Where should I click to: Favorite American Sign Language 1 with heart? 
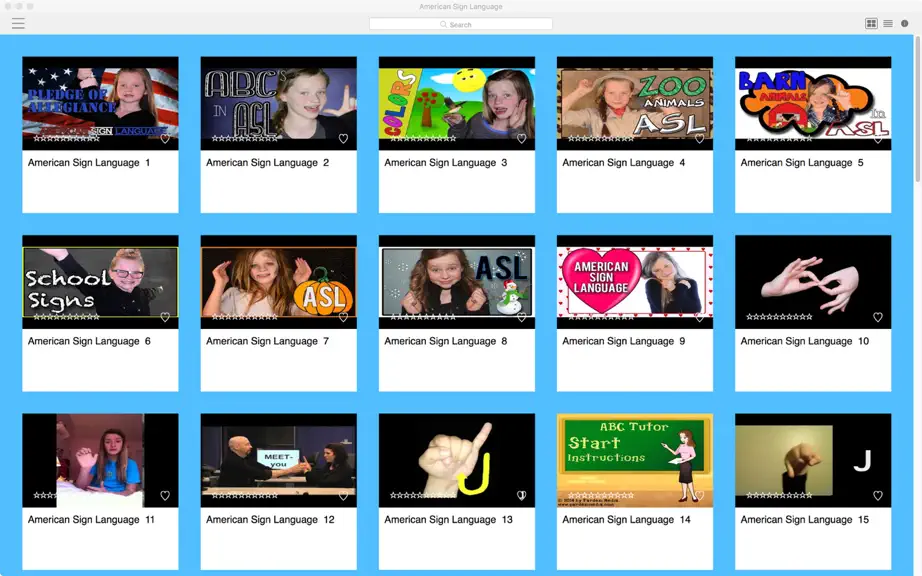165,139
